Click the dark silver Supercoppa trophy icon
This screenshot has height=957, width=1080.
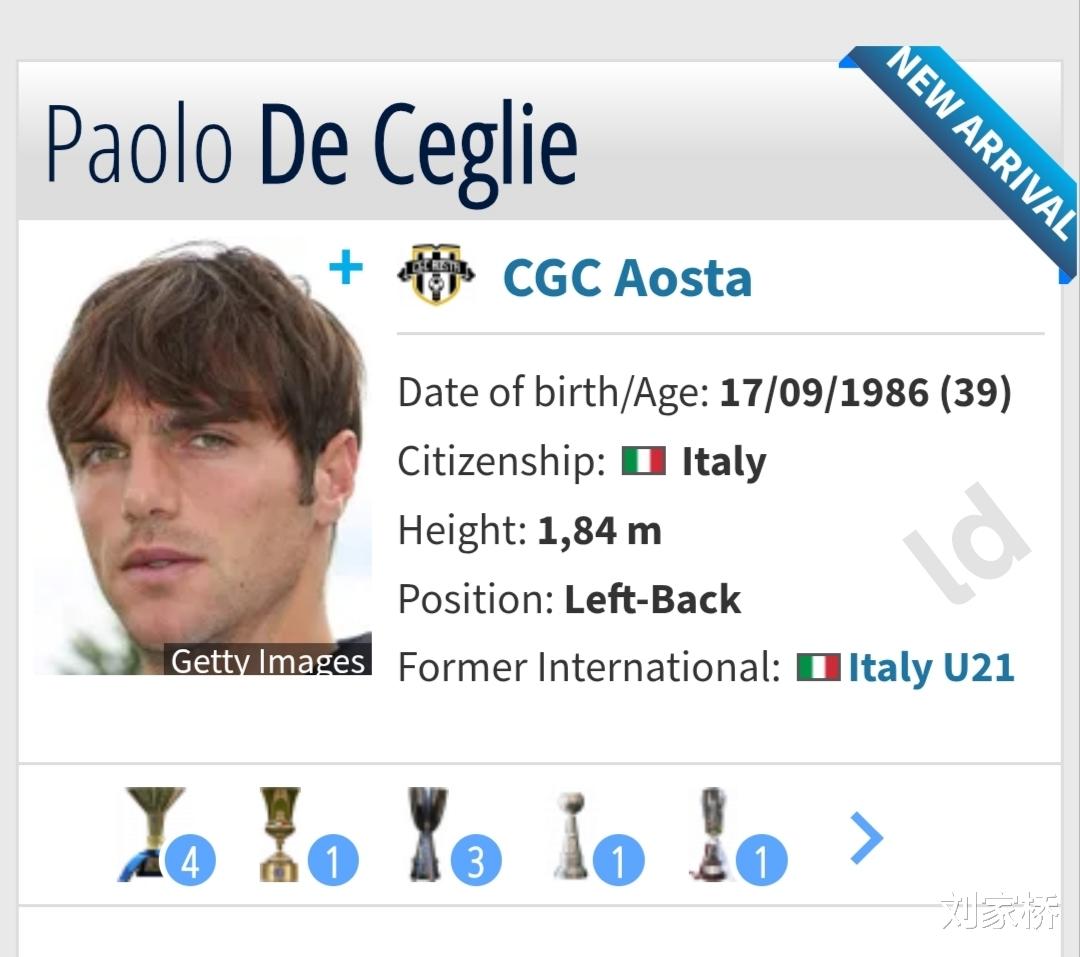coord(428,833)
